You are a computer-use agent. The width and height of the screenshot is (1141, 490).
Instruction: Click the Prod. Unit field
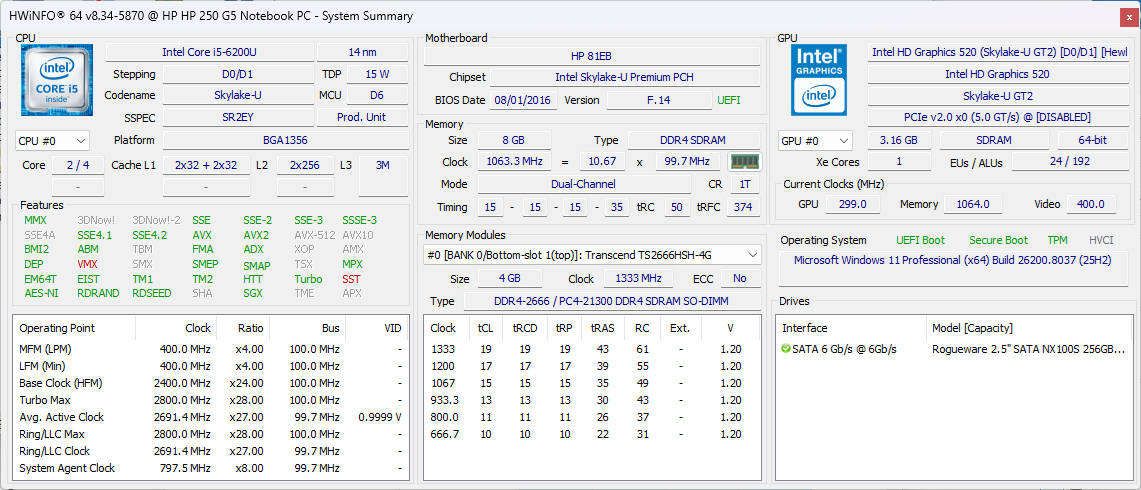pyautogui.click(x=362, y=117)
